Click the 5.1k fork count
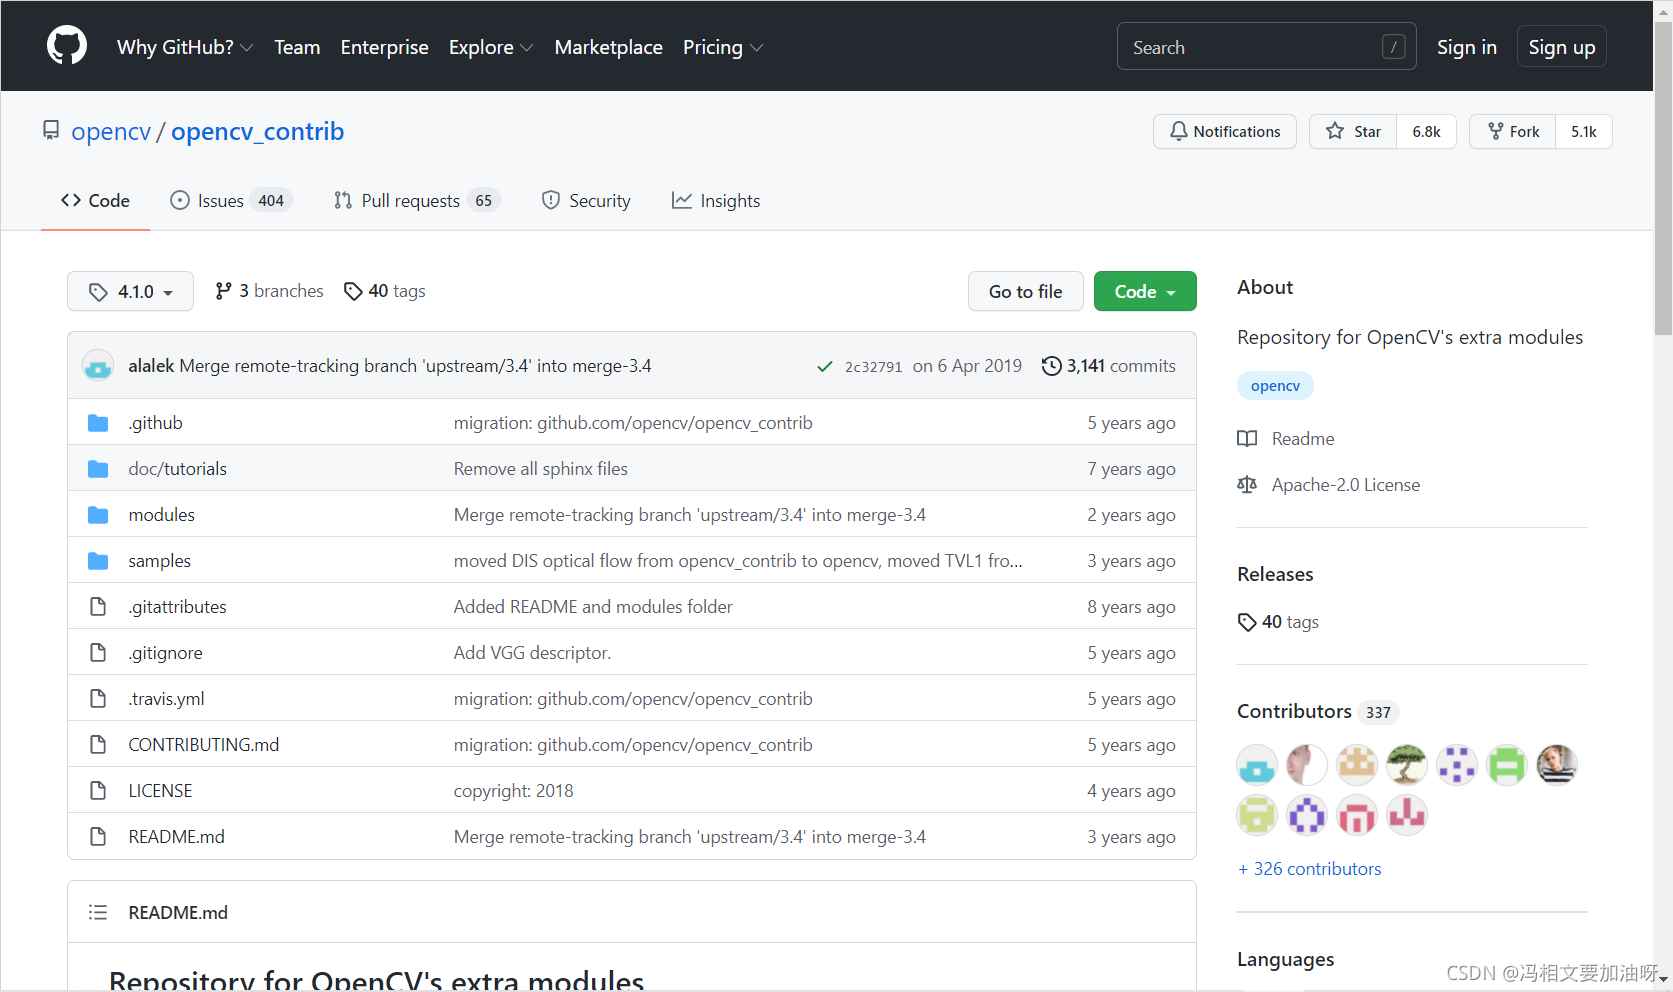Viewport: 1673px width, 992px height. (x=1584, y=131)
